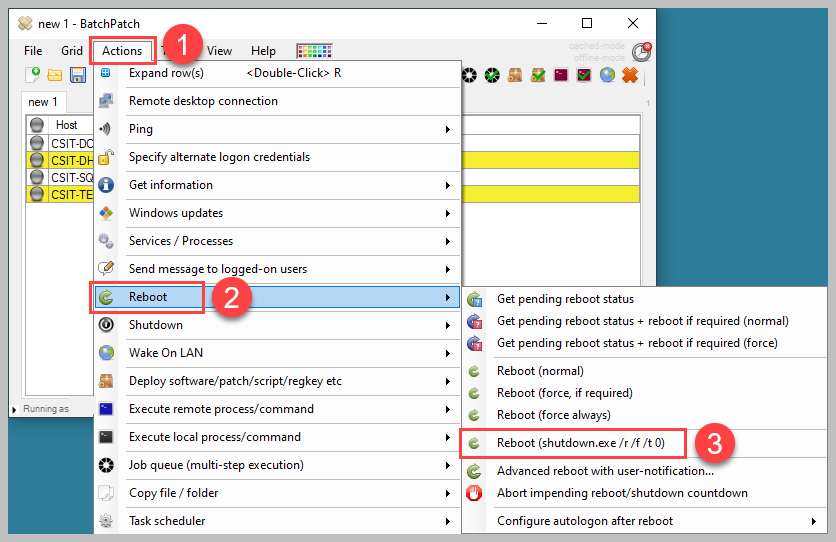Switch to the new 1 grid tab
836x542 pixels.
[x=43, y=102]
